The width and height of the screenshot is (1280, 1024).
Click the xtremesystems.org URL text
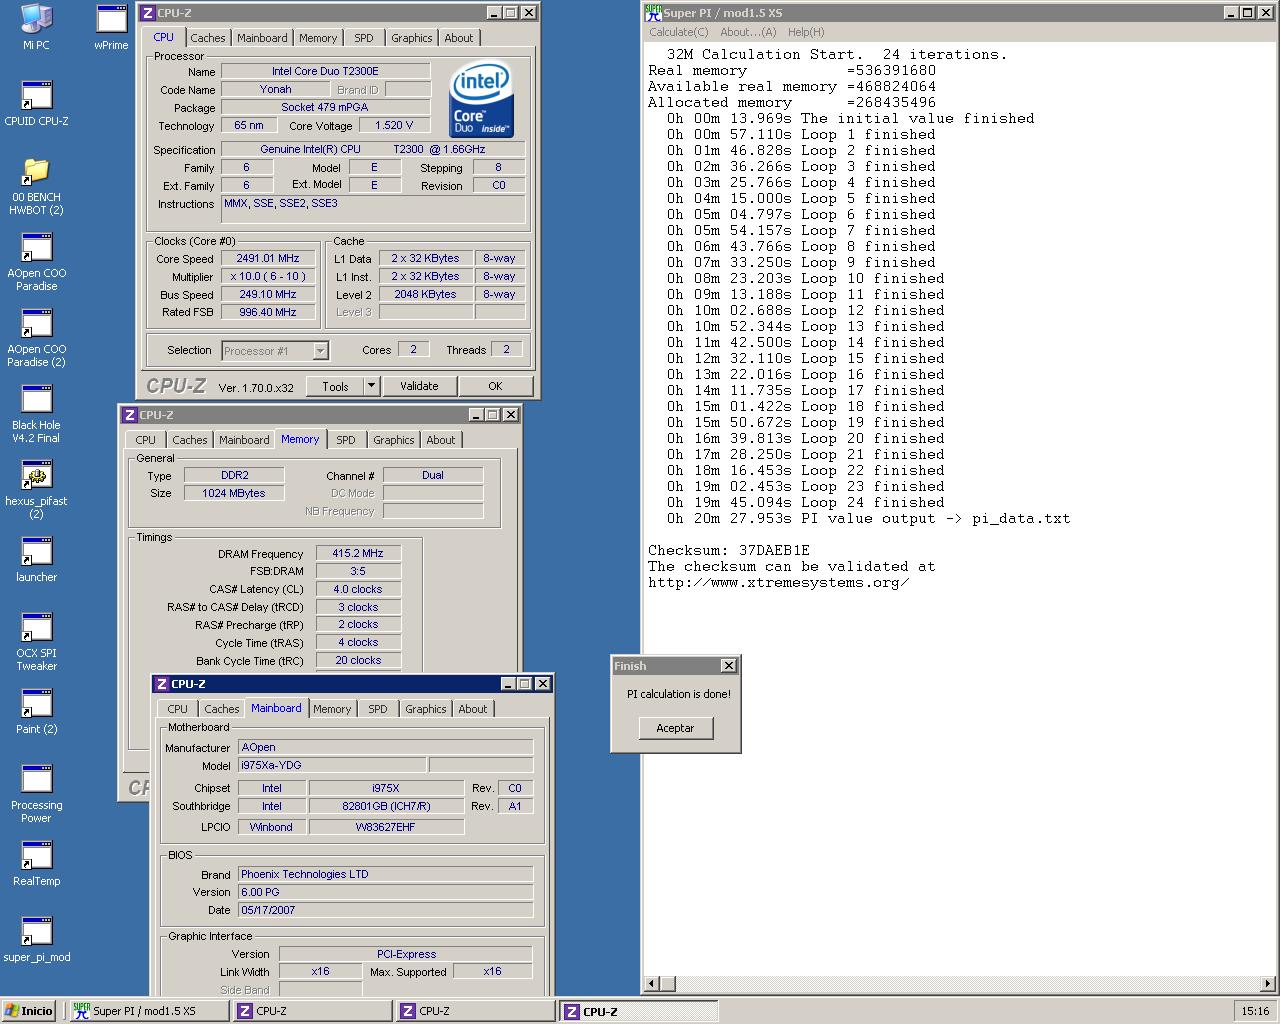click(779, 582)
